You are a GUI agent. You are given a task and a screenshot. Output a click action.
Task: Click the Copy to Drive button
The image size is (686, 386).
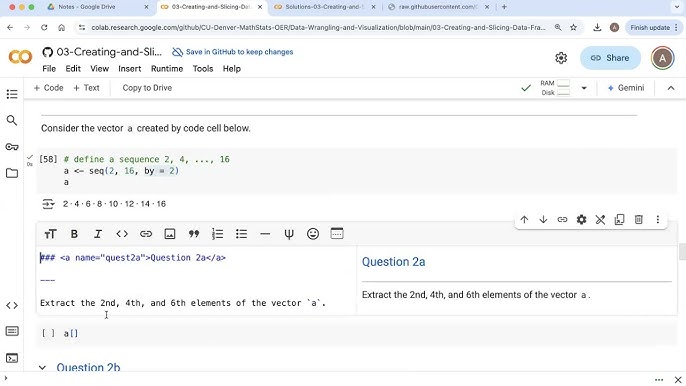[147, 88]
